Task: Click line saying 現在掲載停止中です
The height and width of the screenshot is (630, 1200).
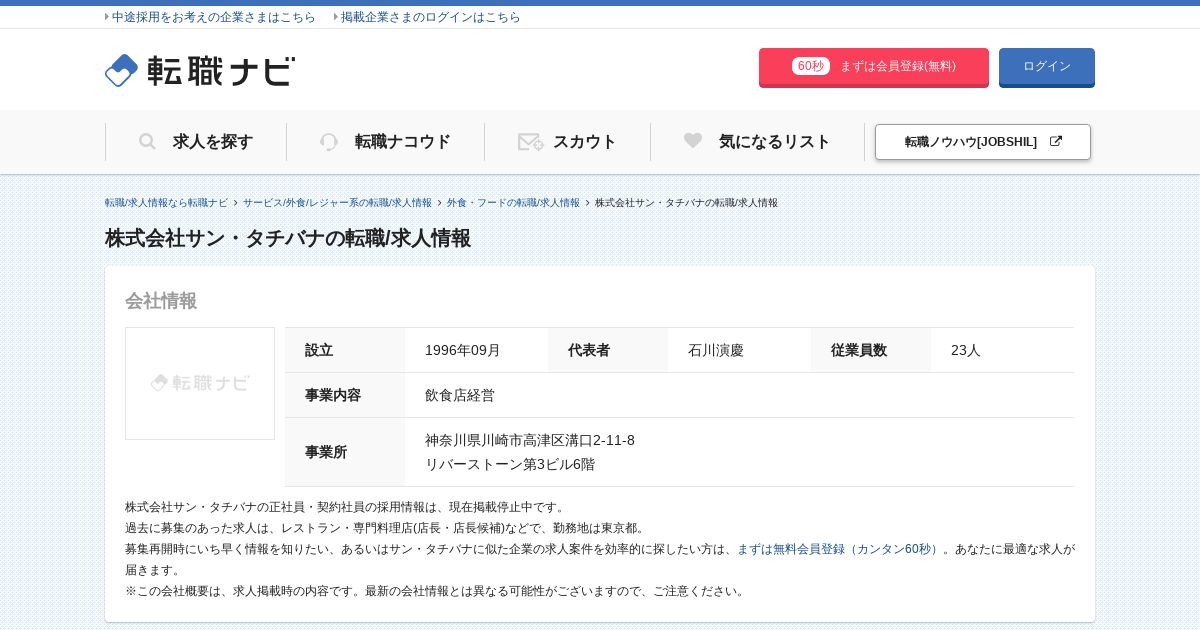Action: [x=346, y=507]
